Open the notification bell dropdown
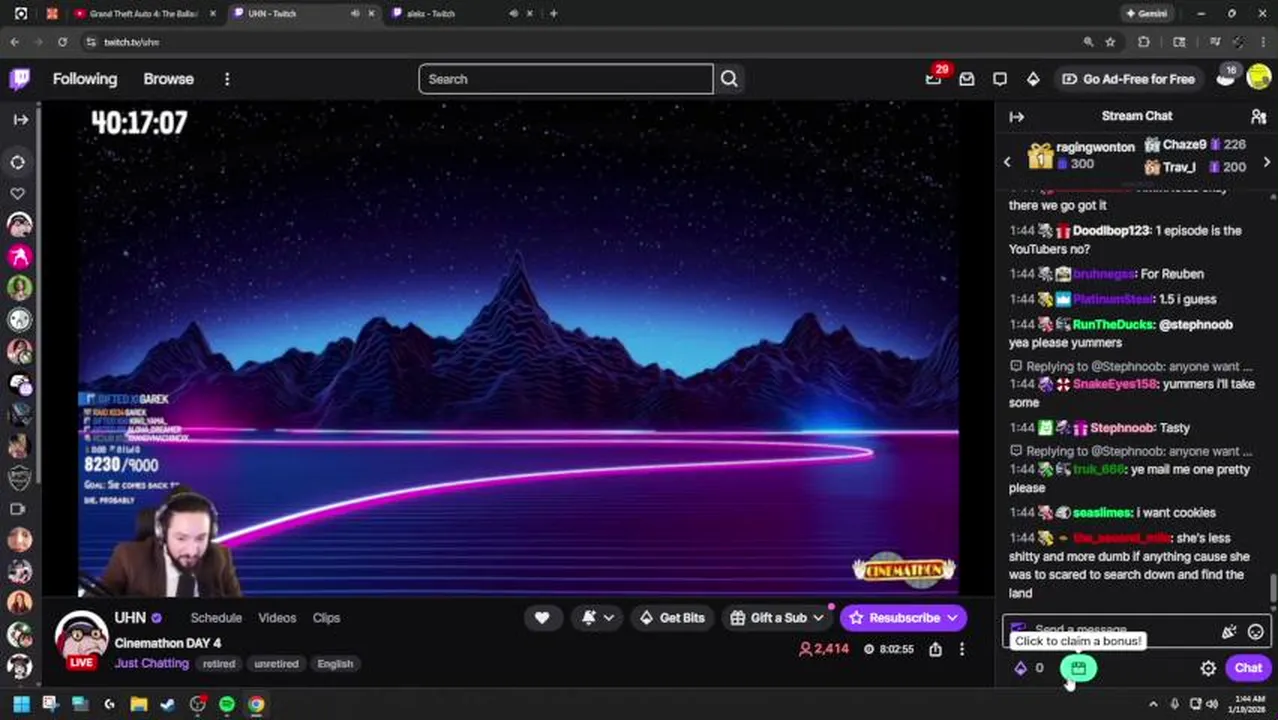The width and height of the screenshot is (1278, 720). [x=598, y=618]
